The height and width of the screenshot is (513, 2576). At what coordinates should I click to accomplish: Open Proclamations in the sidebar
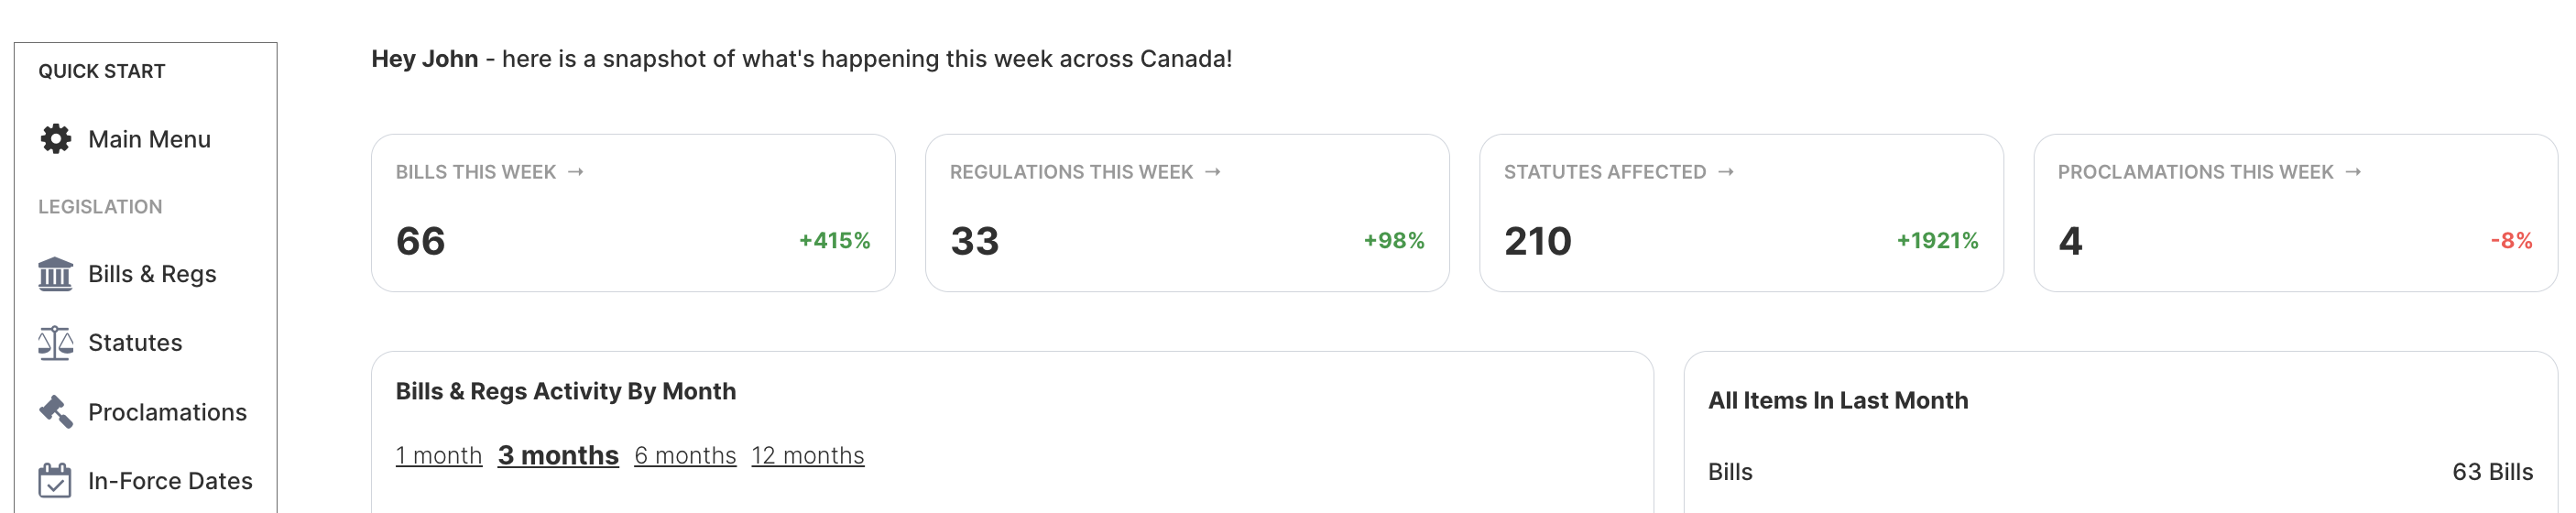167,412
